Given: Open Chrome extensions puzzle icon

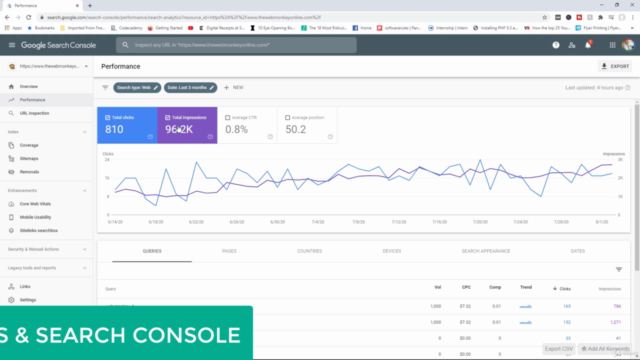Looking at the screenshot, I should click(x=600, y=17).
